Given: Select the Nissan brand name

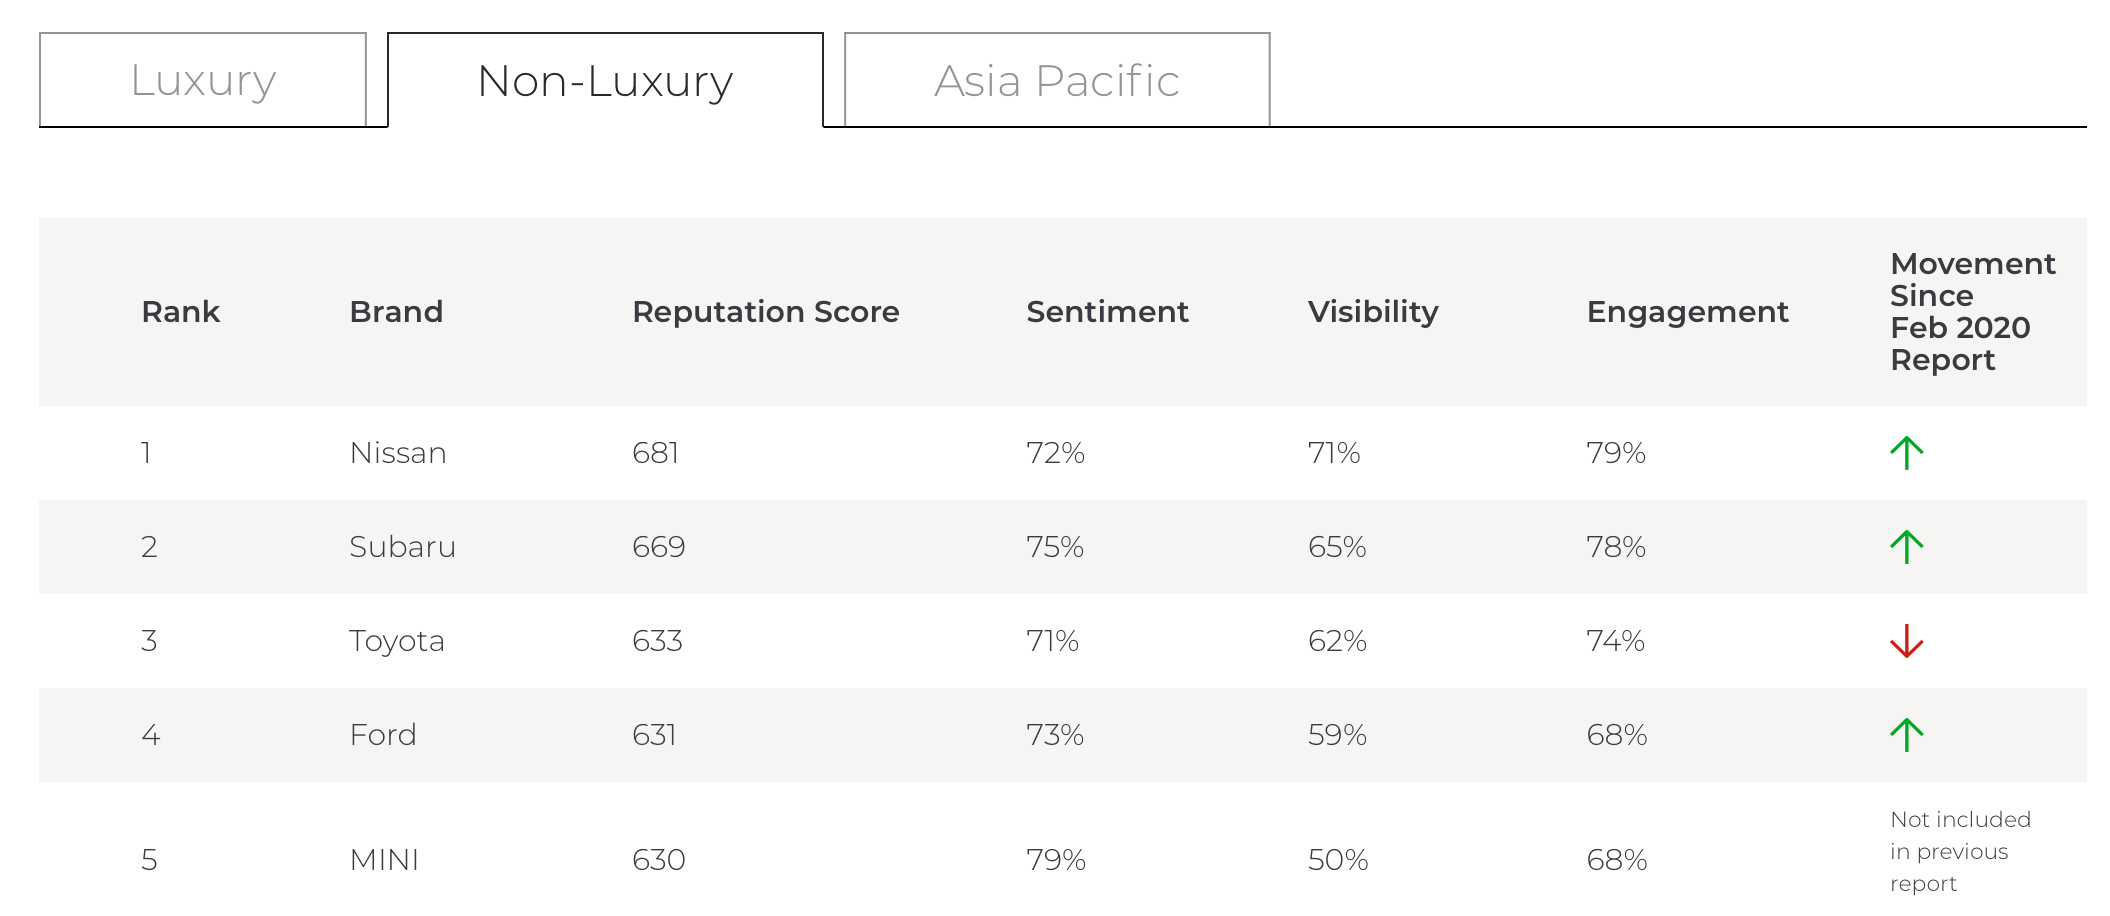Looking at the screenshot, I should click(398, 453).
